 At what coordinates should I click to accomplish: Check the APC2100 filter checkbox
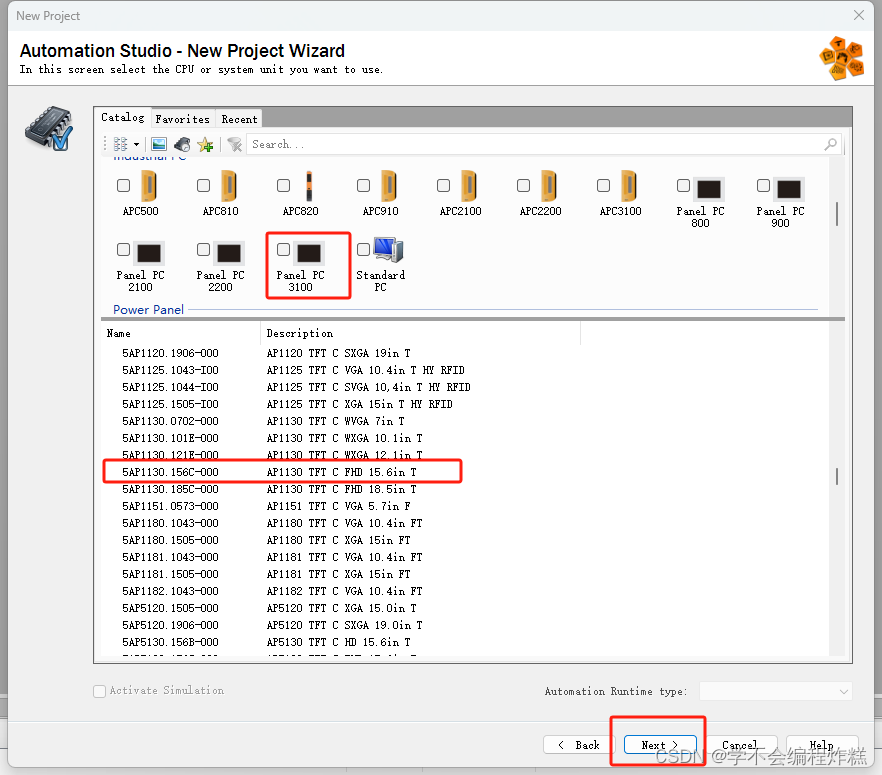coord(443,185)
